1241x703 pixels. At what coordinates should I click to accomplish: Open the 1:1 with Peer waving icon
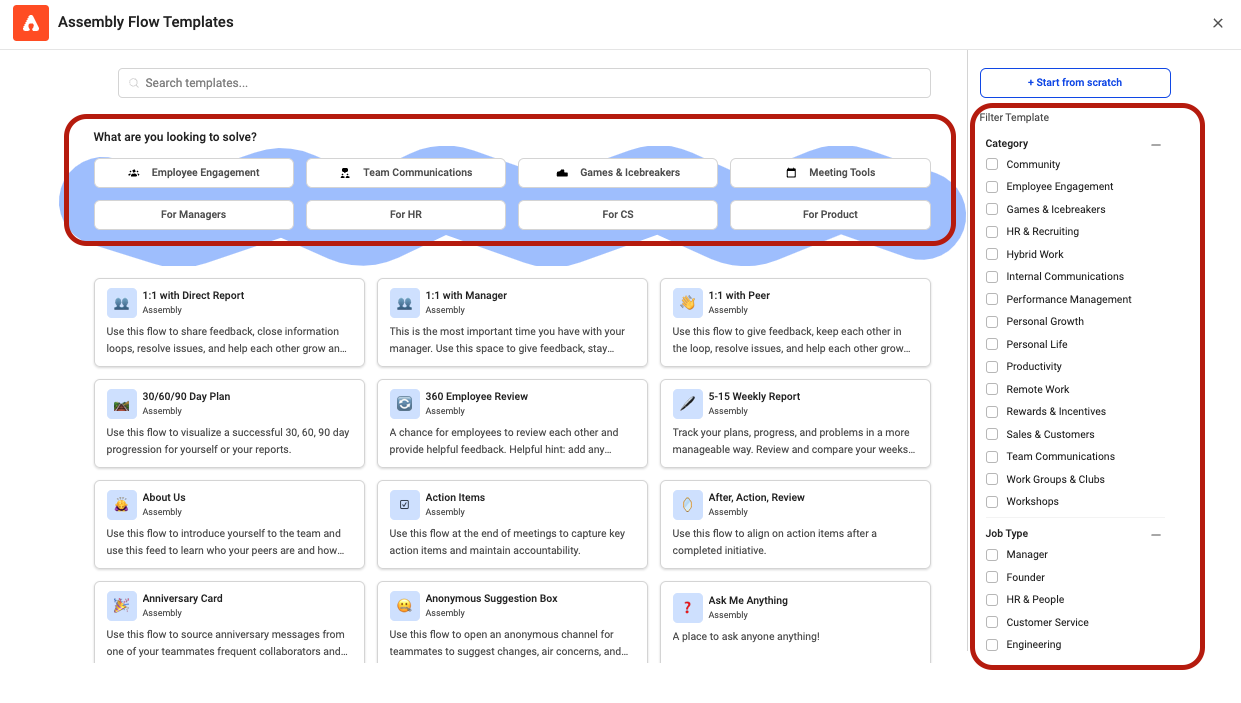[688, 302]
